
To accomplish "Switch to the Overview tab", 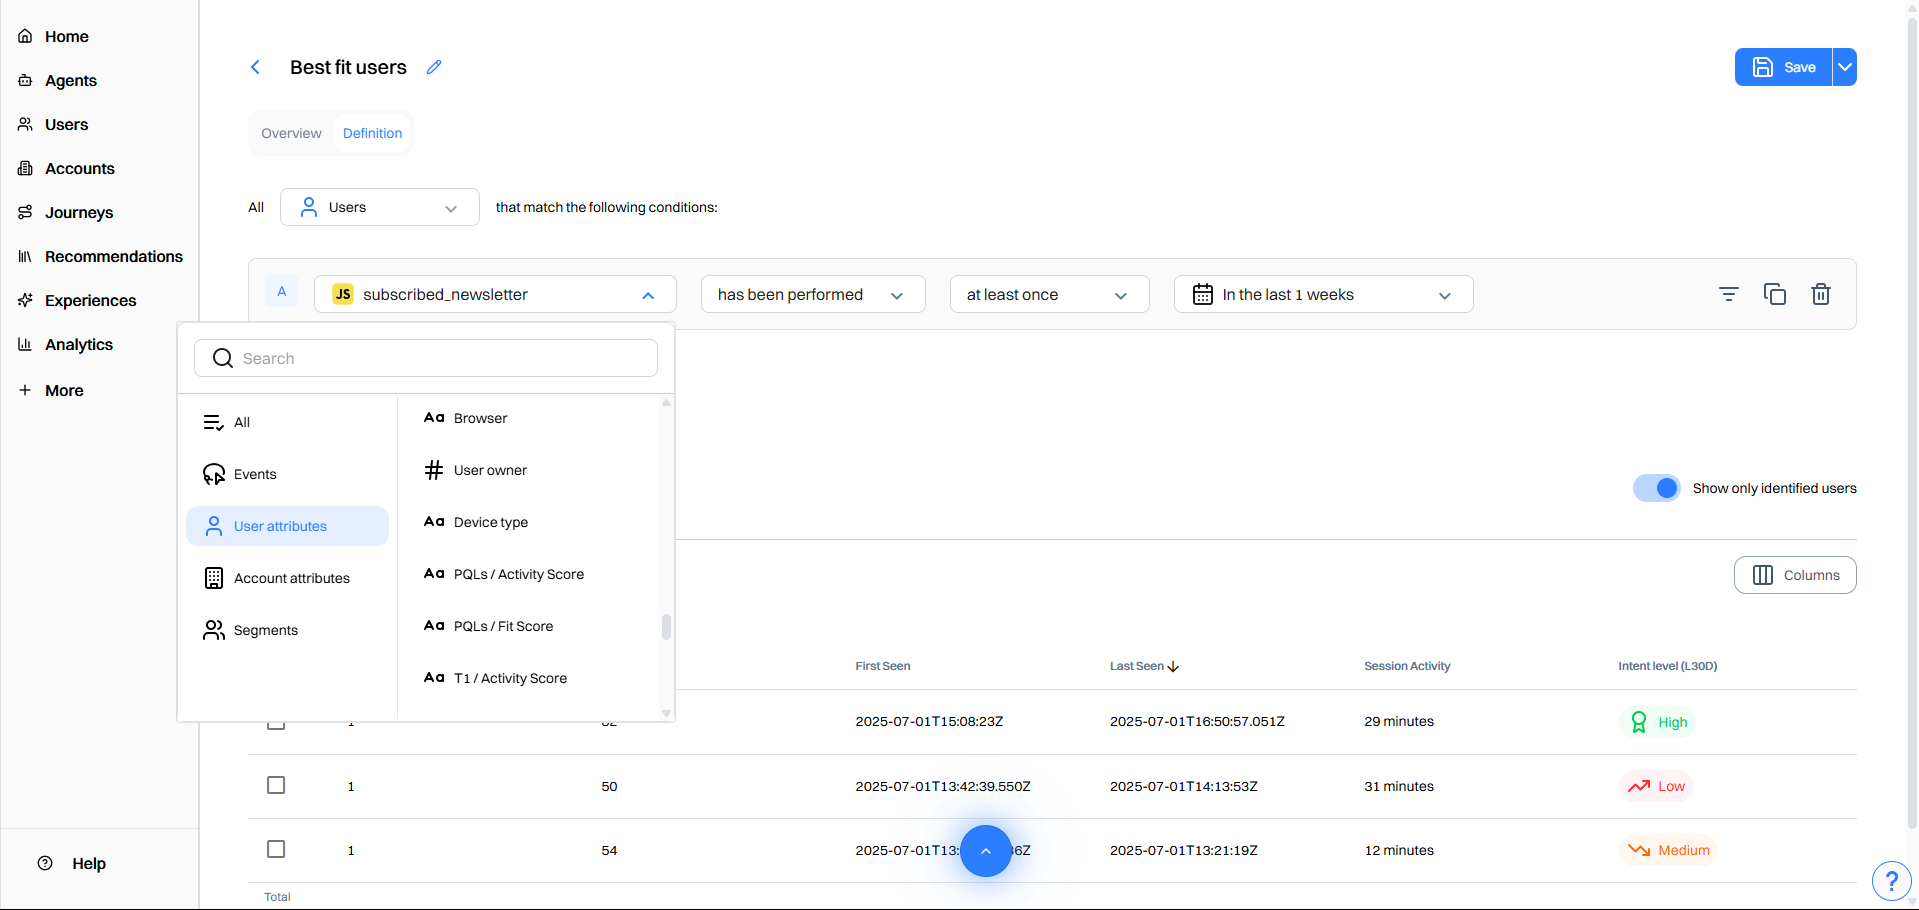I will [x=291, y=133].
